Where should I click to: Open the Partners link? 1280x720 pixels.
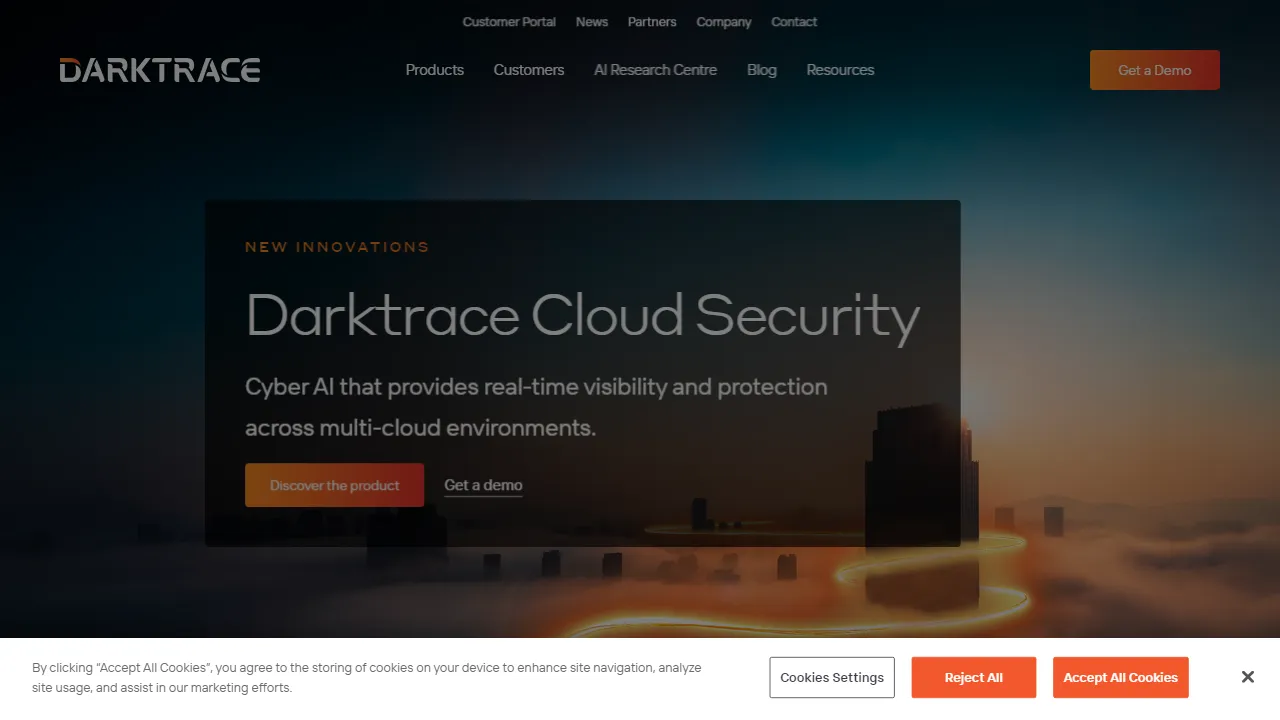pyautogui.click(x=652, y=22)
